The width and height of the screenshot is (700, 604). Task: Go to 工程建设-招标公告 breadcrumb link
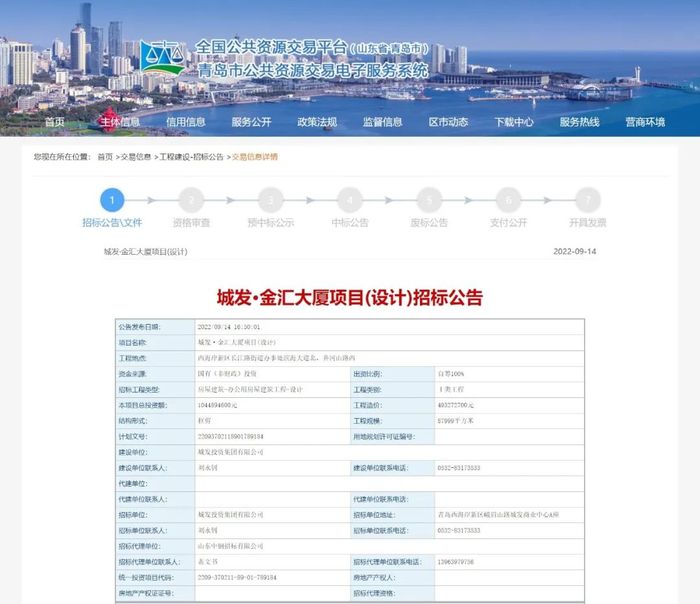coord(191,157)
